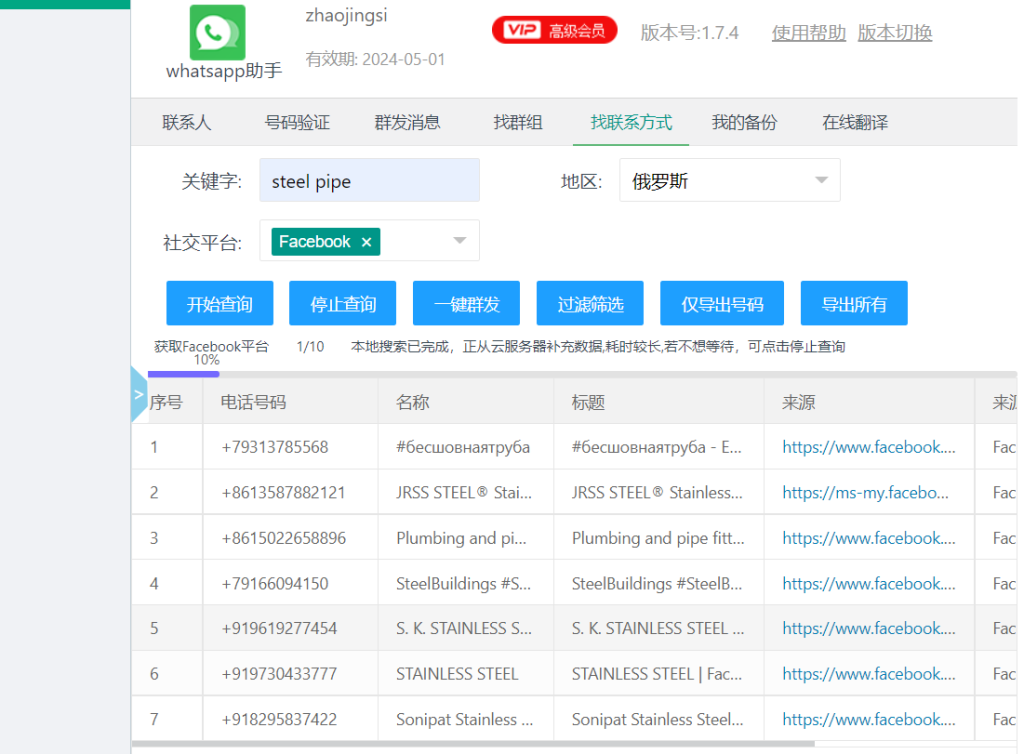
Task: Click the query progress bar
Action: 183,374
